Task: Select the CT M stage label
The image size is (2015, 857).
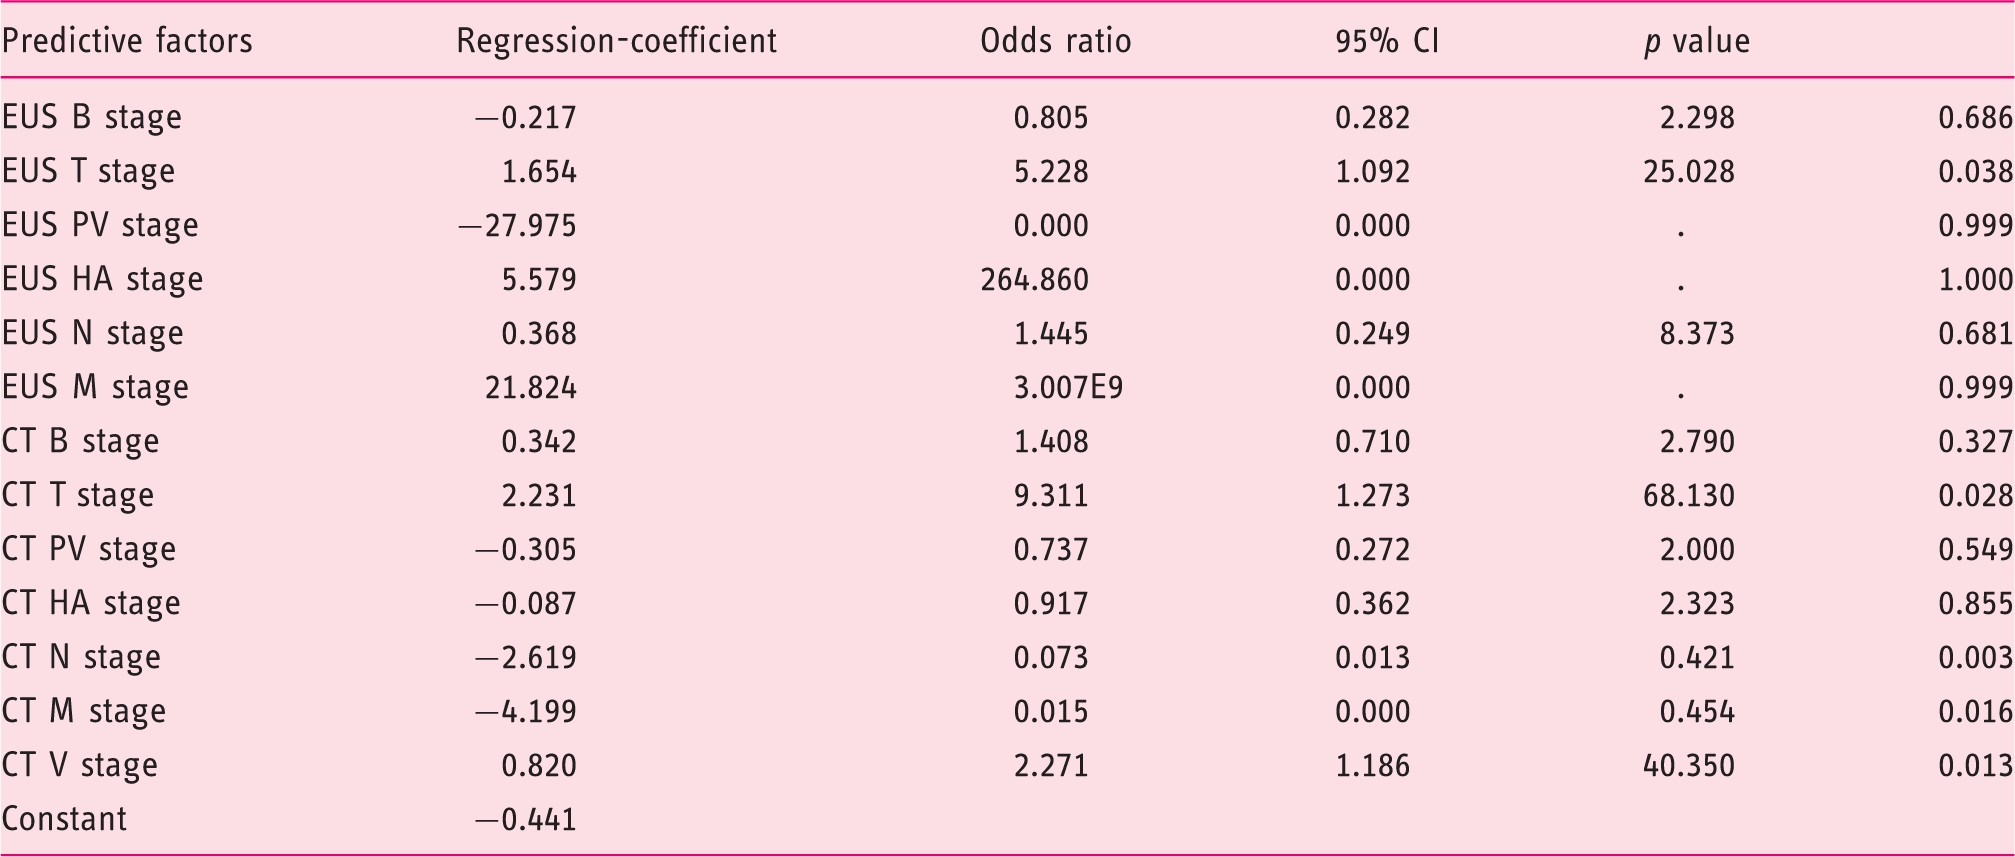Action: pos(84,712)
